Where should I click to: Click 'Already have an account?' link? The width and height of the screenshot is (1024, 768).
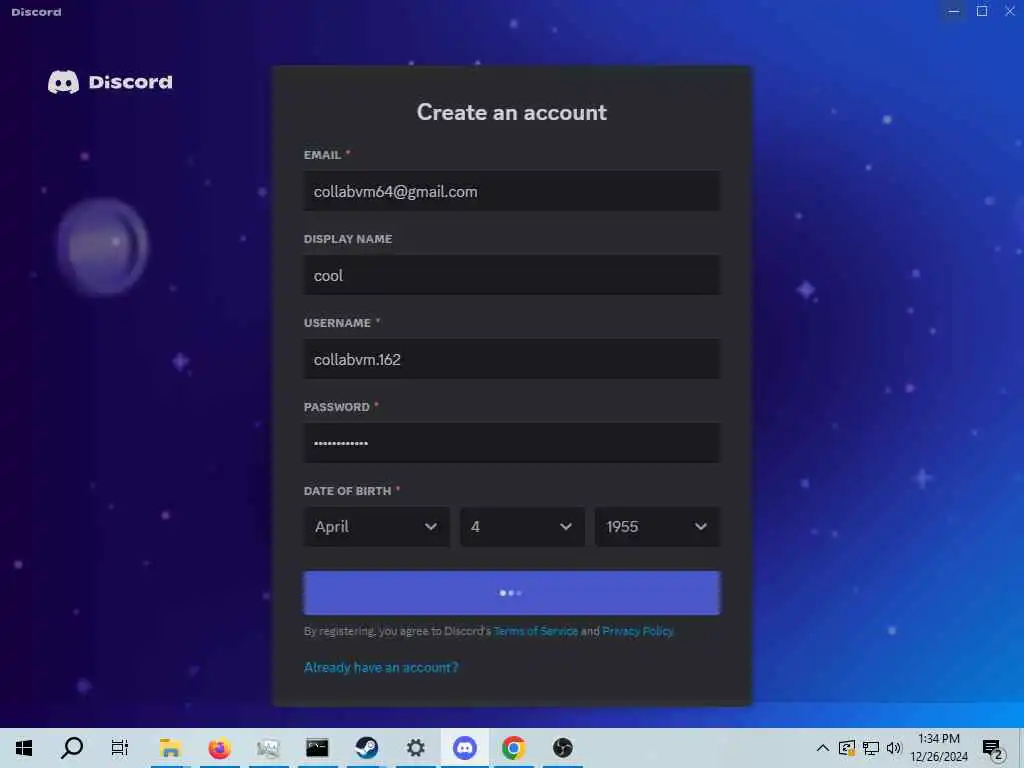381,667
